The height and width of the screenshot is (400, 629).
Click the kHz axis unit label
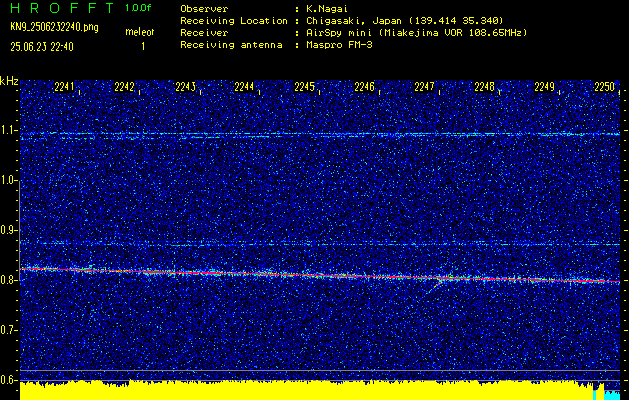click(x=9, y=81)
